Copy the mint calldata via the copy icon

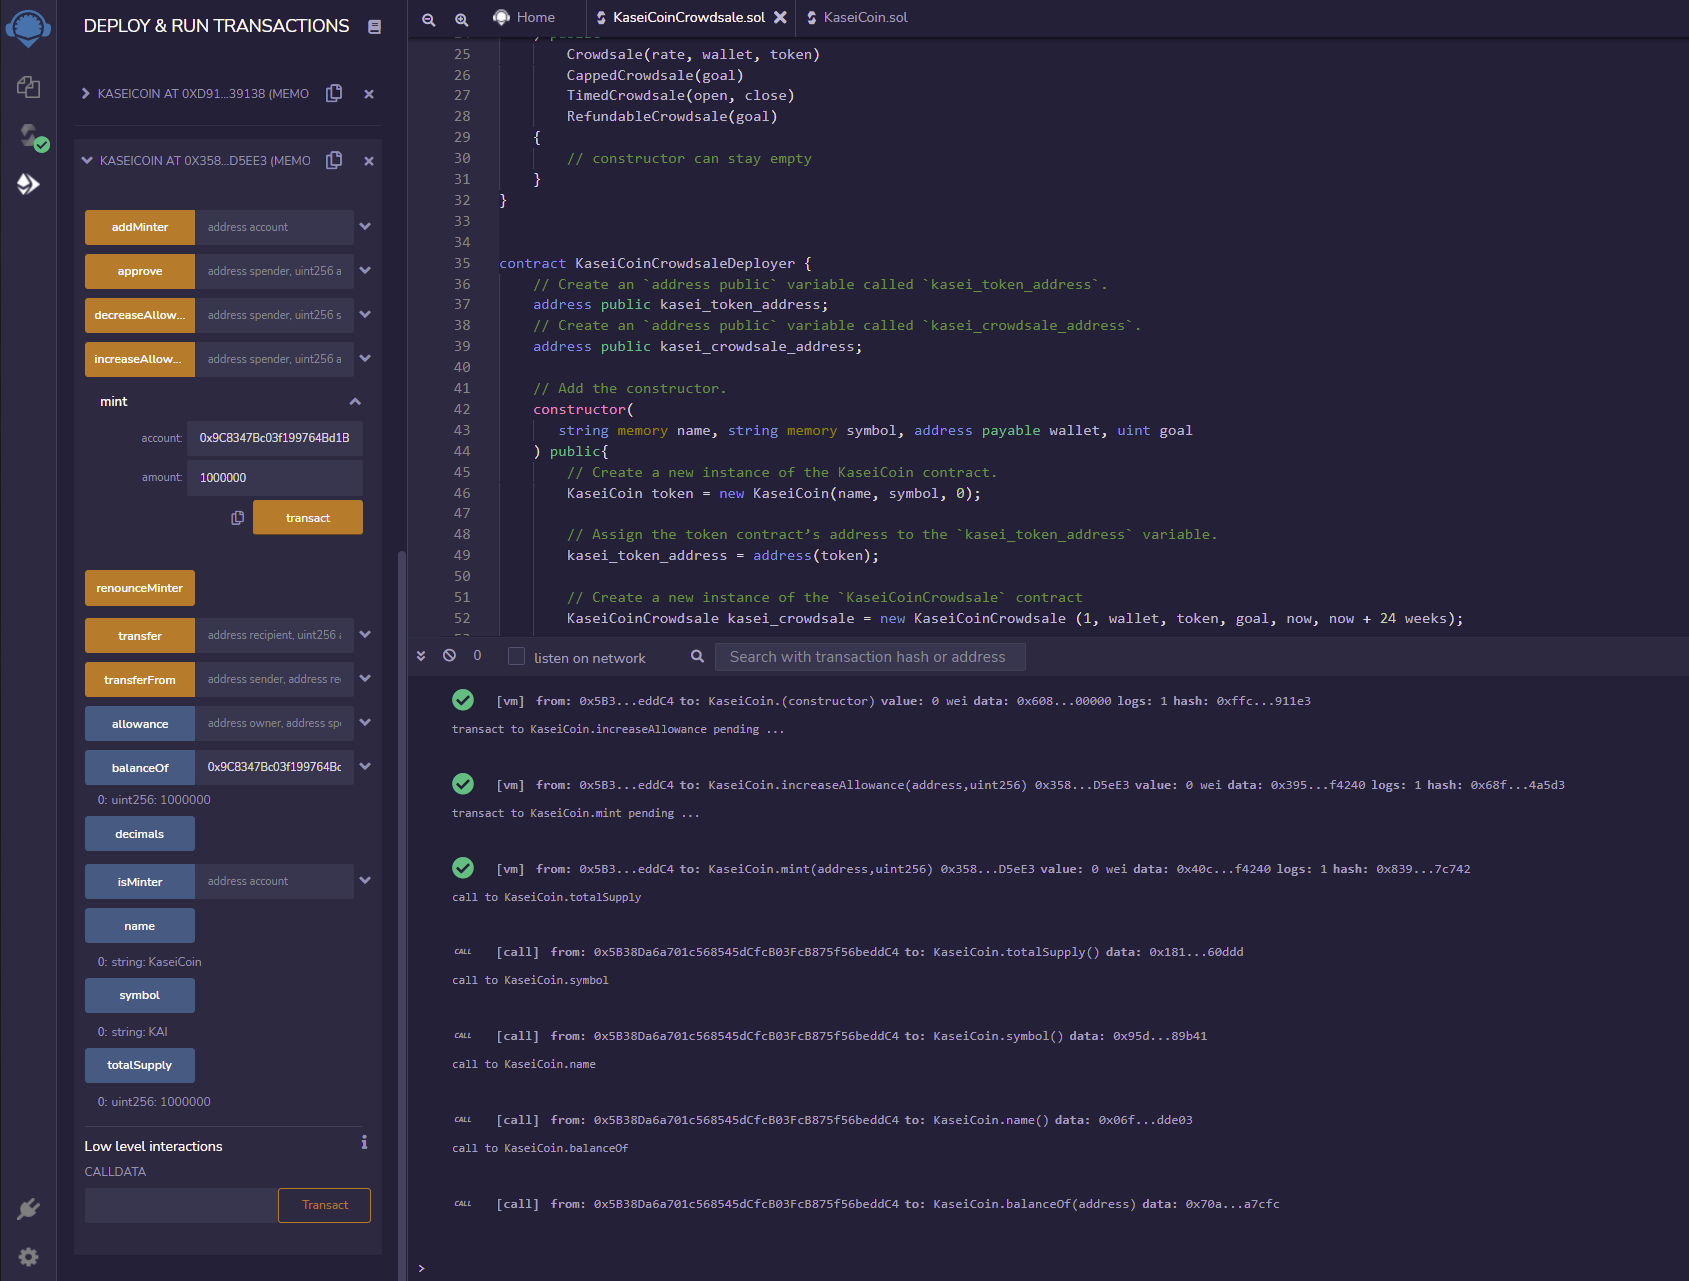[x=237, y=518]
